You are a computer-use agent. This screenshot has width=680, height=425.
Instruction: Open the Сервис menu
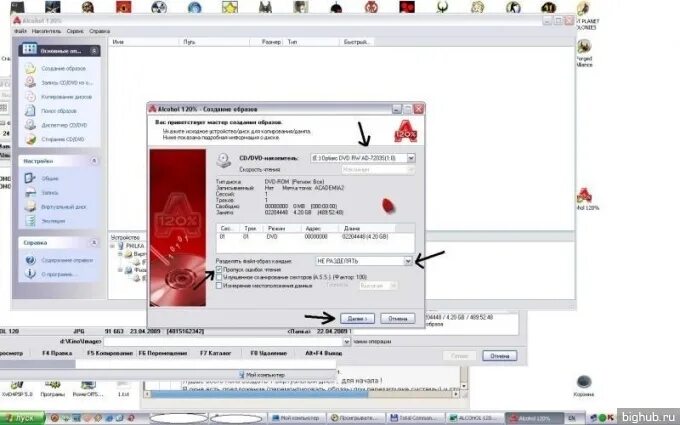tap(75, 31)
